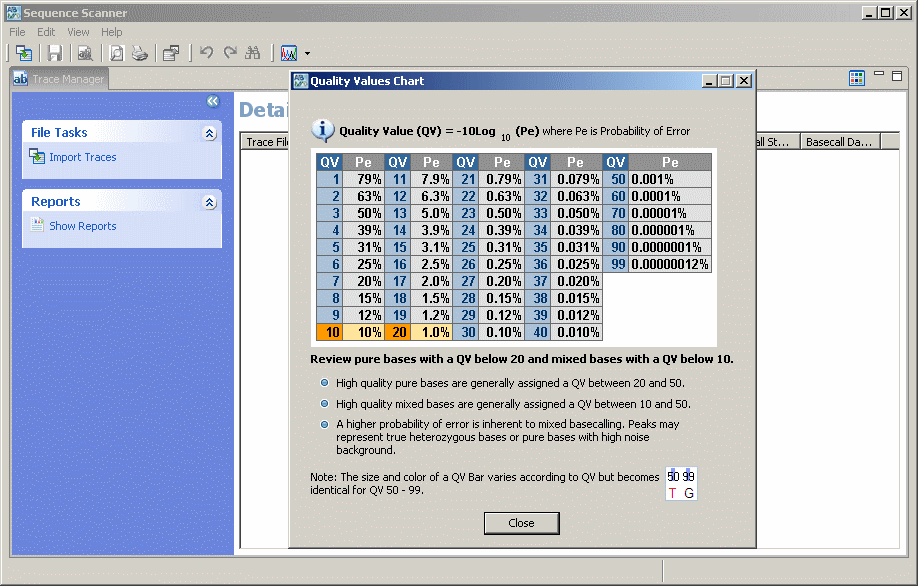This screenshot has height=586, width=918.
Task: Open the trace viewer icon dropdown arrow
Action: [x=306, y=53]
